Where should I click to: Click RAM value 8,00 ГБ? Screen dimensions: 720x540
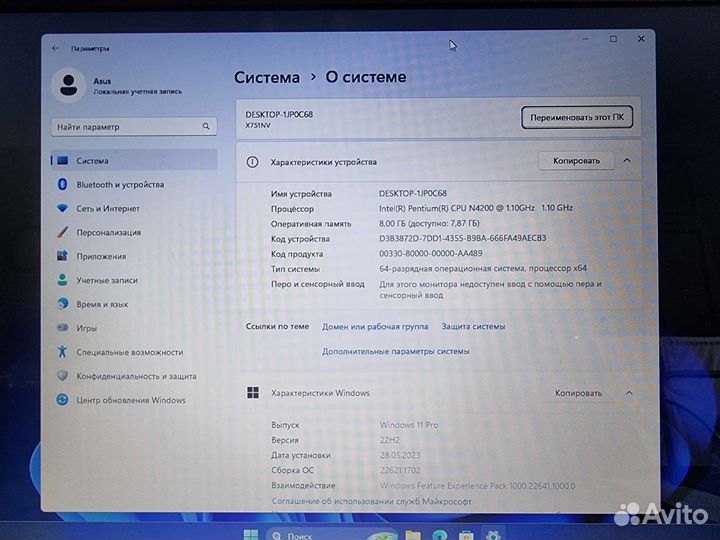pyautogui.click(x=429, y=223)
